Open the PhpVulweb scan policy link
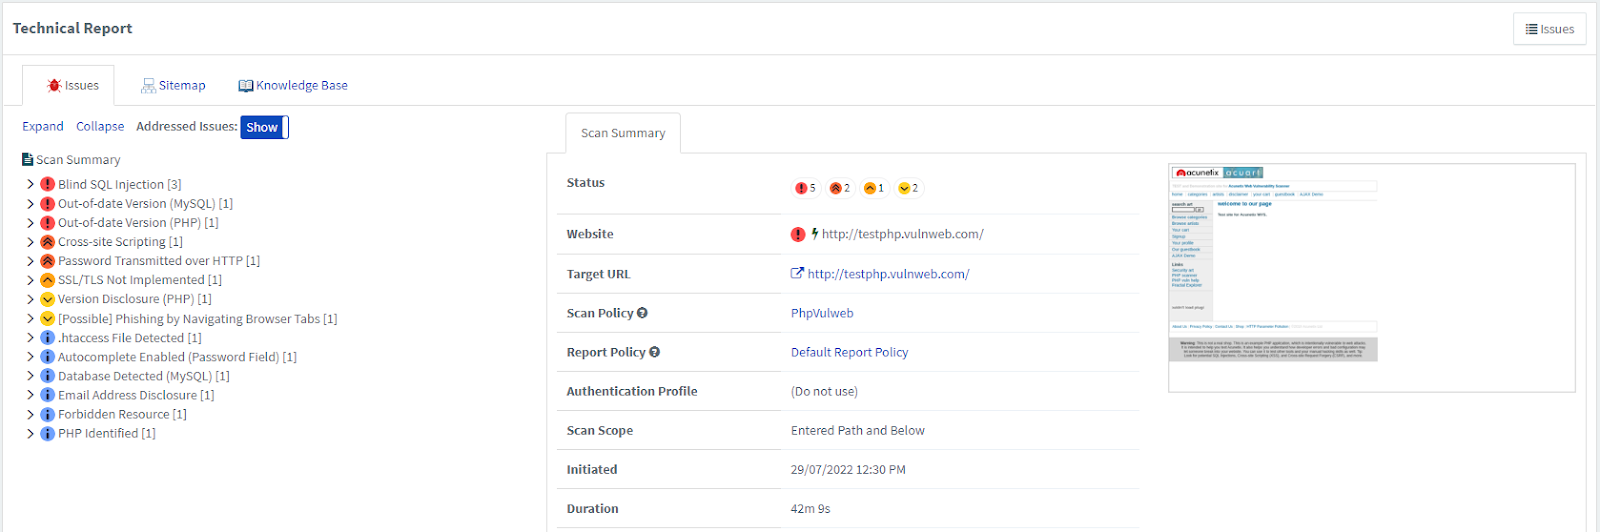The height and width of the screenshot is (532, 1600). point(822,313)
